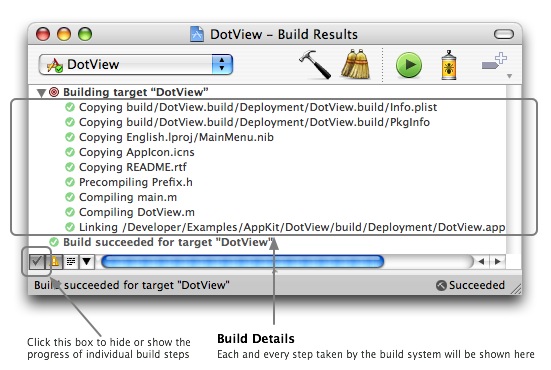Screen dimensions: 551x370
Task: Click the DotView document icon in title bar
Action: [197, 34]
